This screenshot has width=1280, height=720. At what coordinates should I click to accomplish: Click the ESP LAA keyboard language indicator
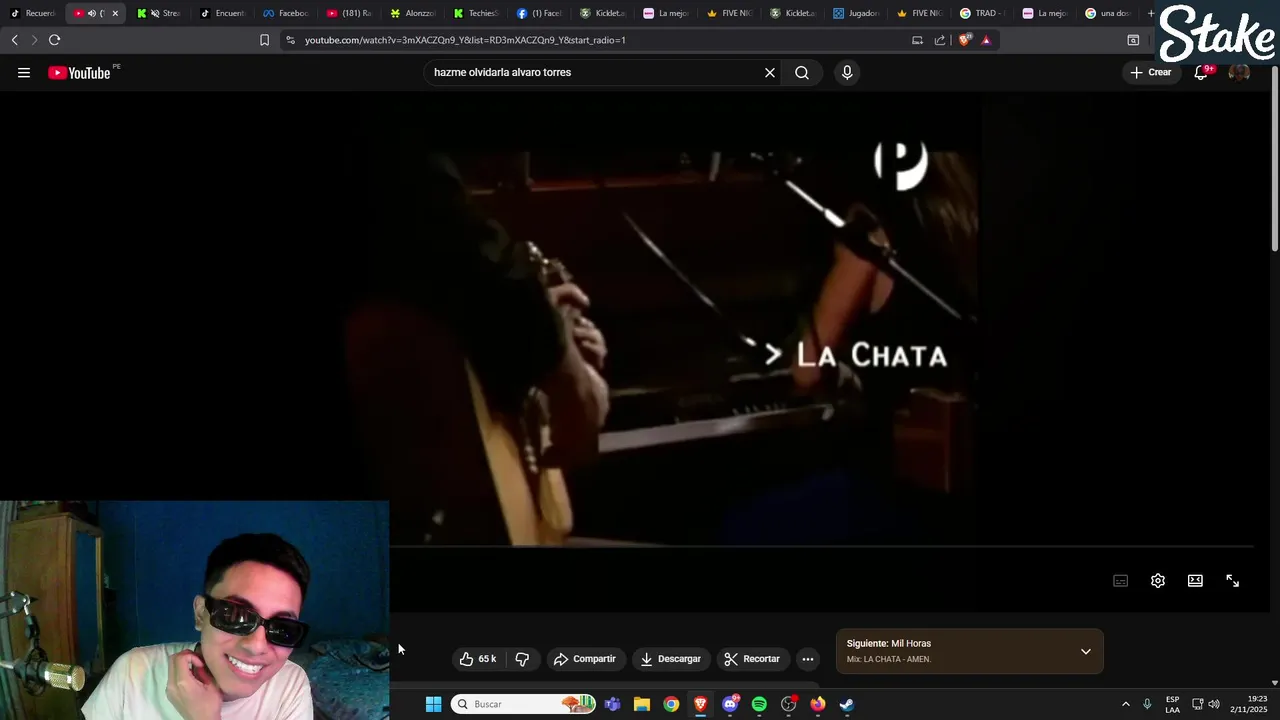pyautogui.click(x=1172, y=704)
